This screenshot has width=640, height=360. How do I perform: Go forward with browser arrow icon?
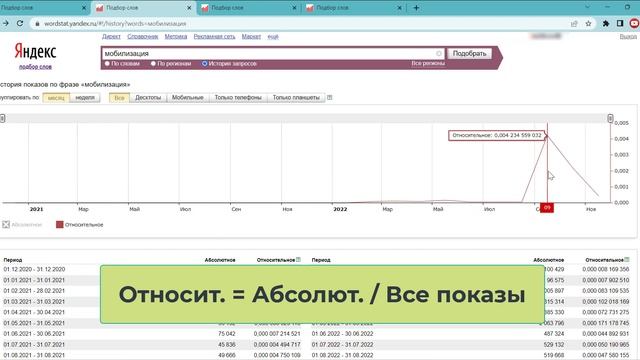coord(6,24)
